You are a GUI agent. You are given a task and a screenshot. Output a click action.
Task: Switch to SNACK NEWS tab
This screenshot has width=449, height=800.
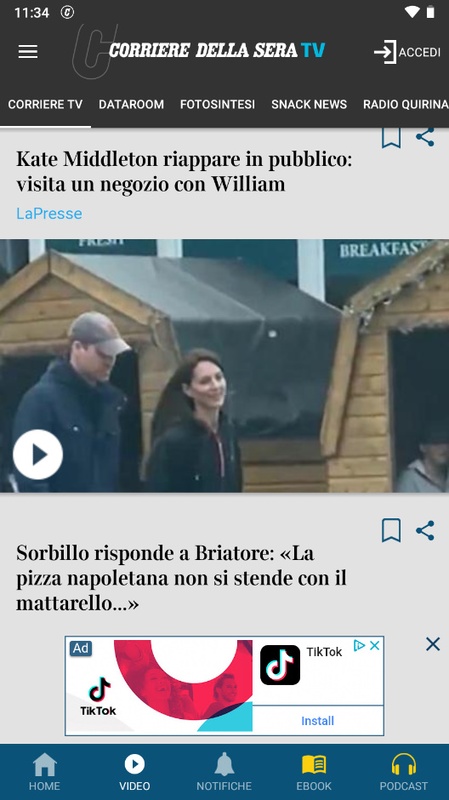309,105
